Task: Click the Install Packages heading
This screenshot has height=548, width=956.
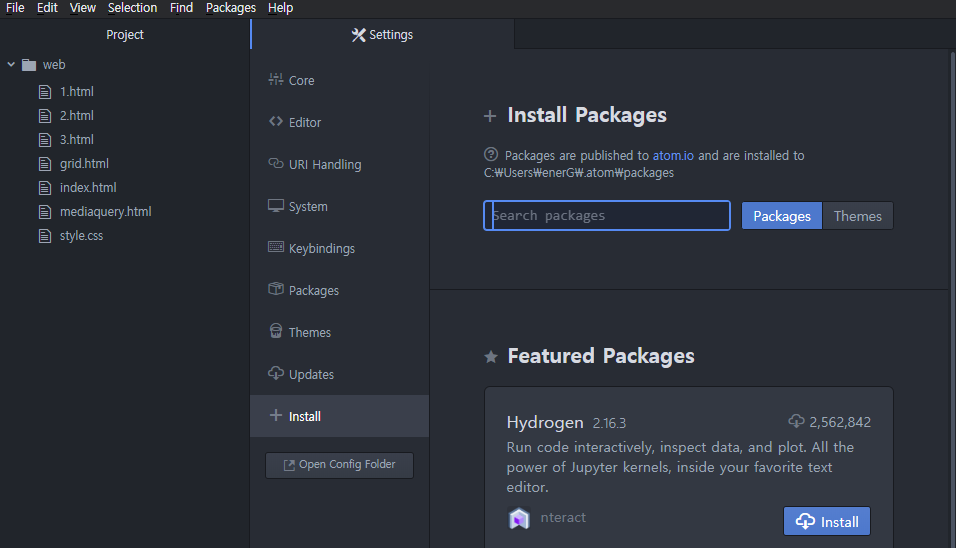Action: click(x=587, y=115)
